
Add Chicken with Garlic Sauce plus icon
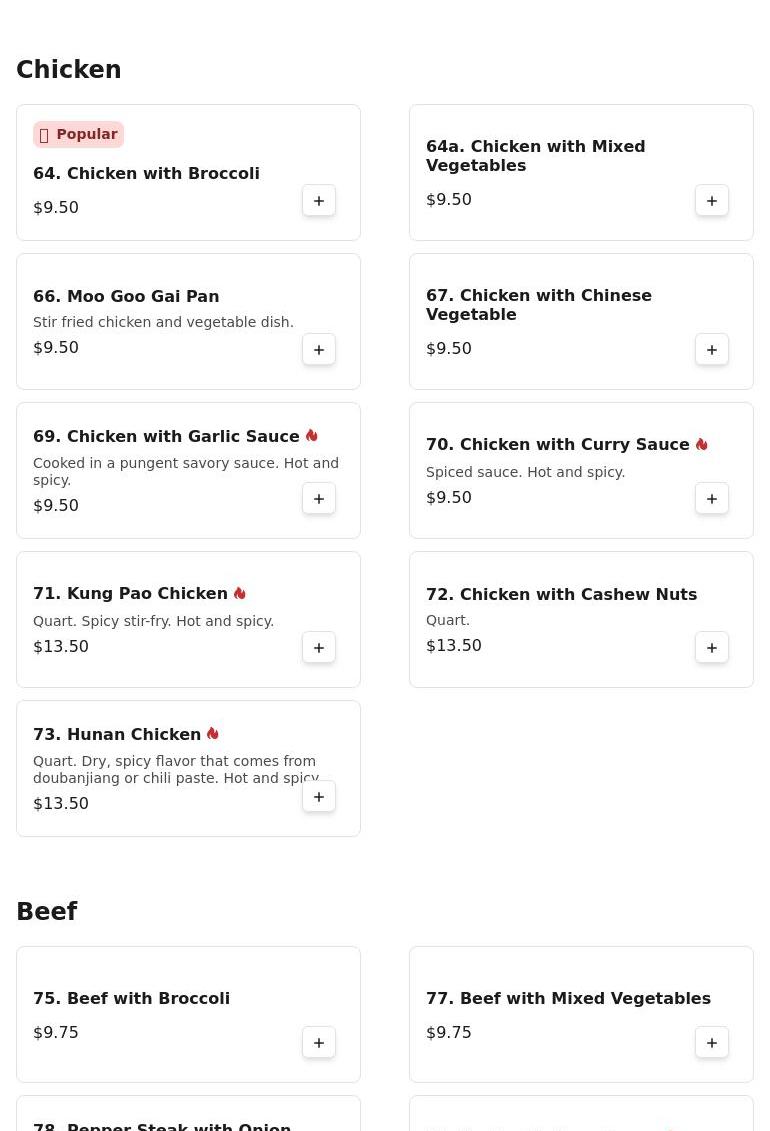pos(319,498)
